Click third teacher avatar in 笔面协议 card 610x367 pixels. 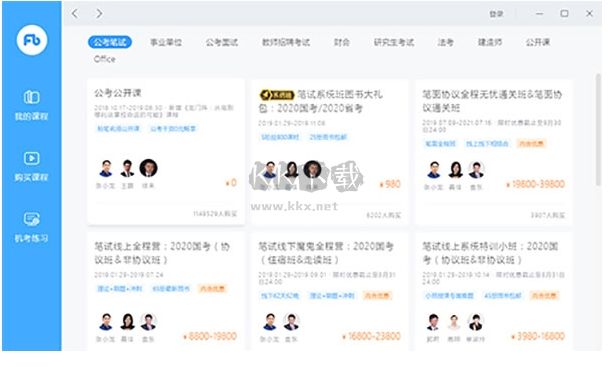(476, 170)
